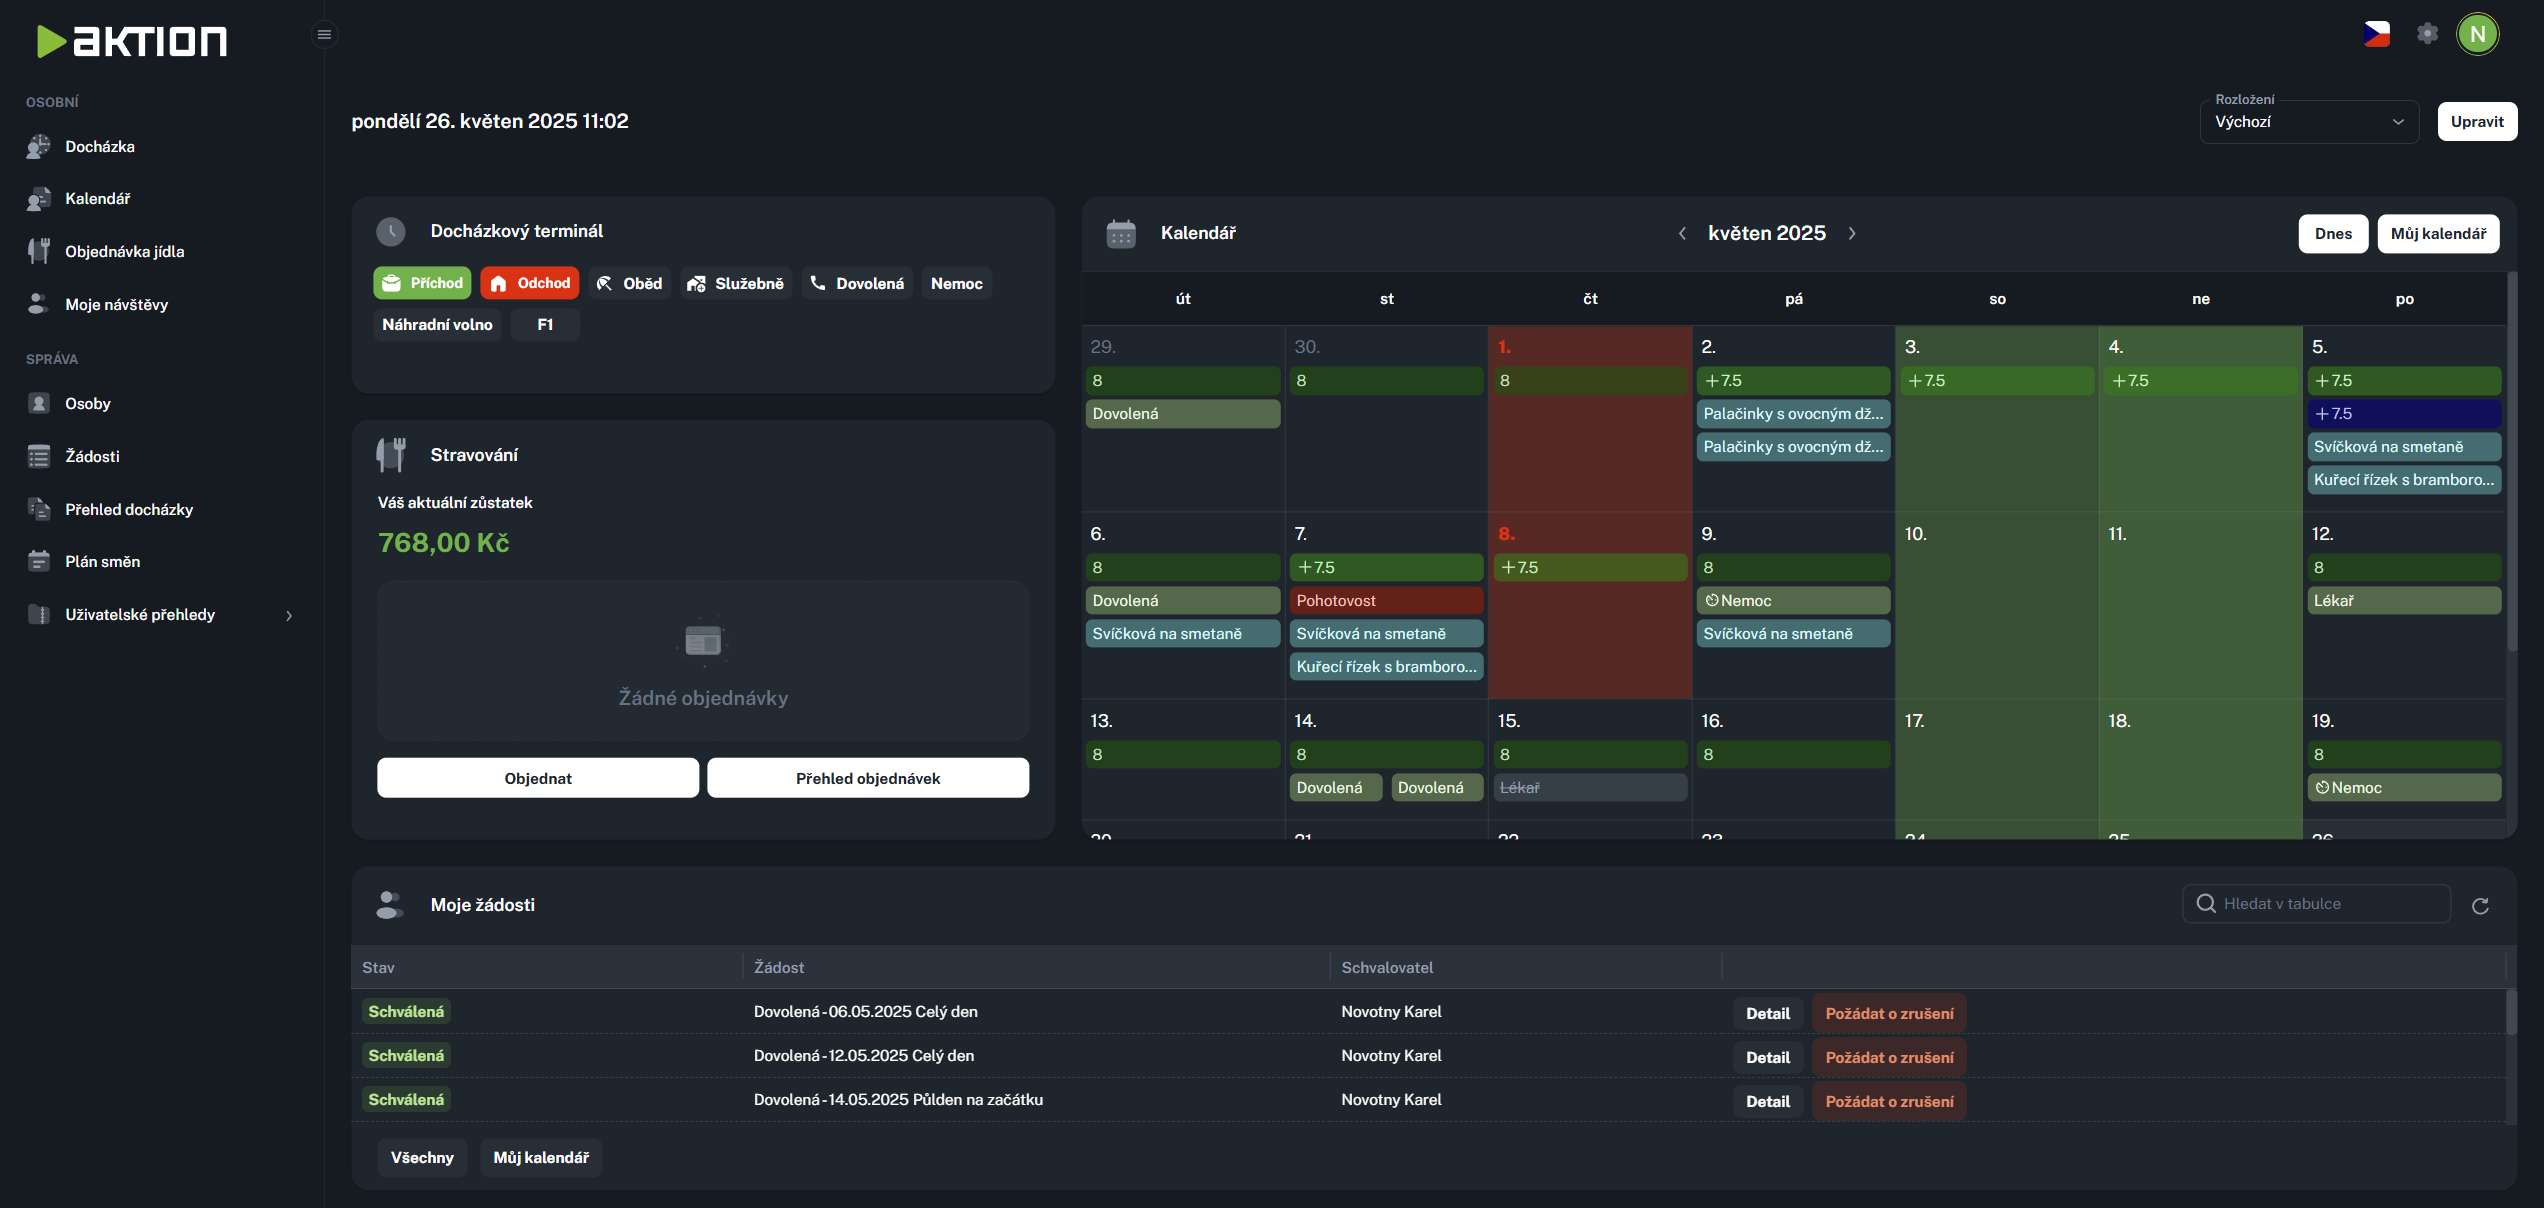Collapse the sidebar with hamburger icon
Viewport: 2544px width, 1208px height.
(x=324, y=35)
